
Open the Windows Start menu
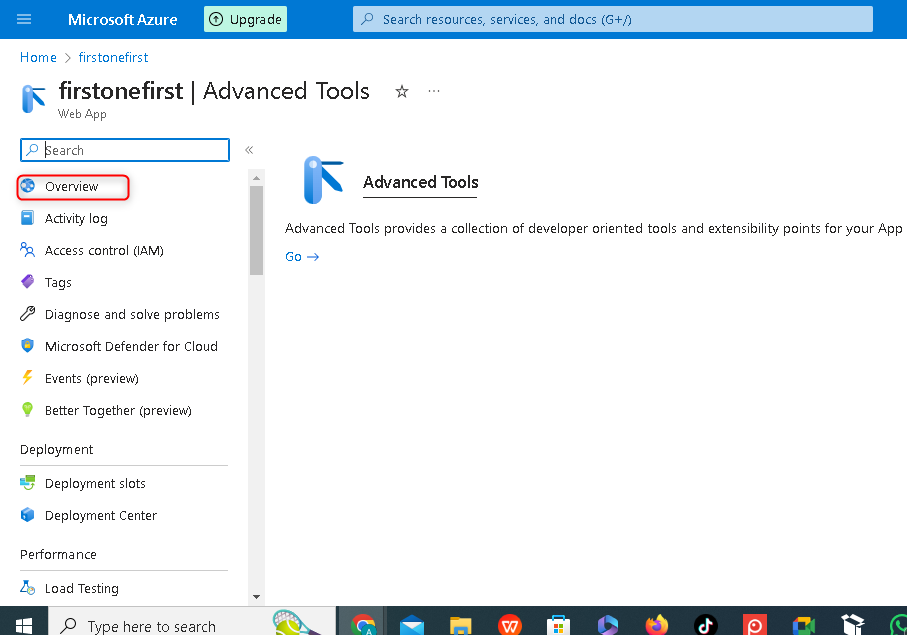click(x=24, y=625)
